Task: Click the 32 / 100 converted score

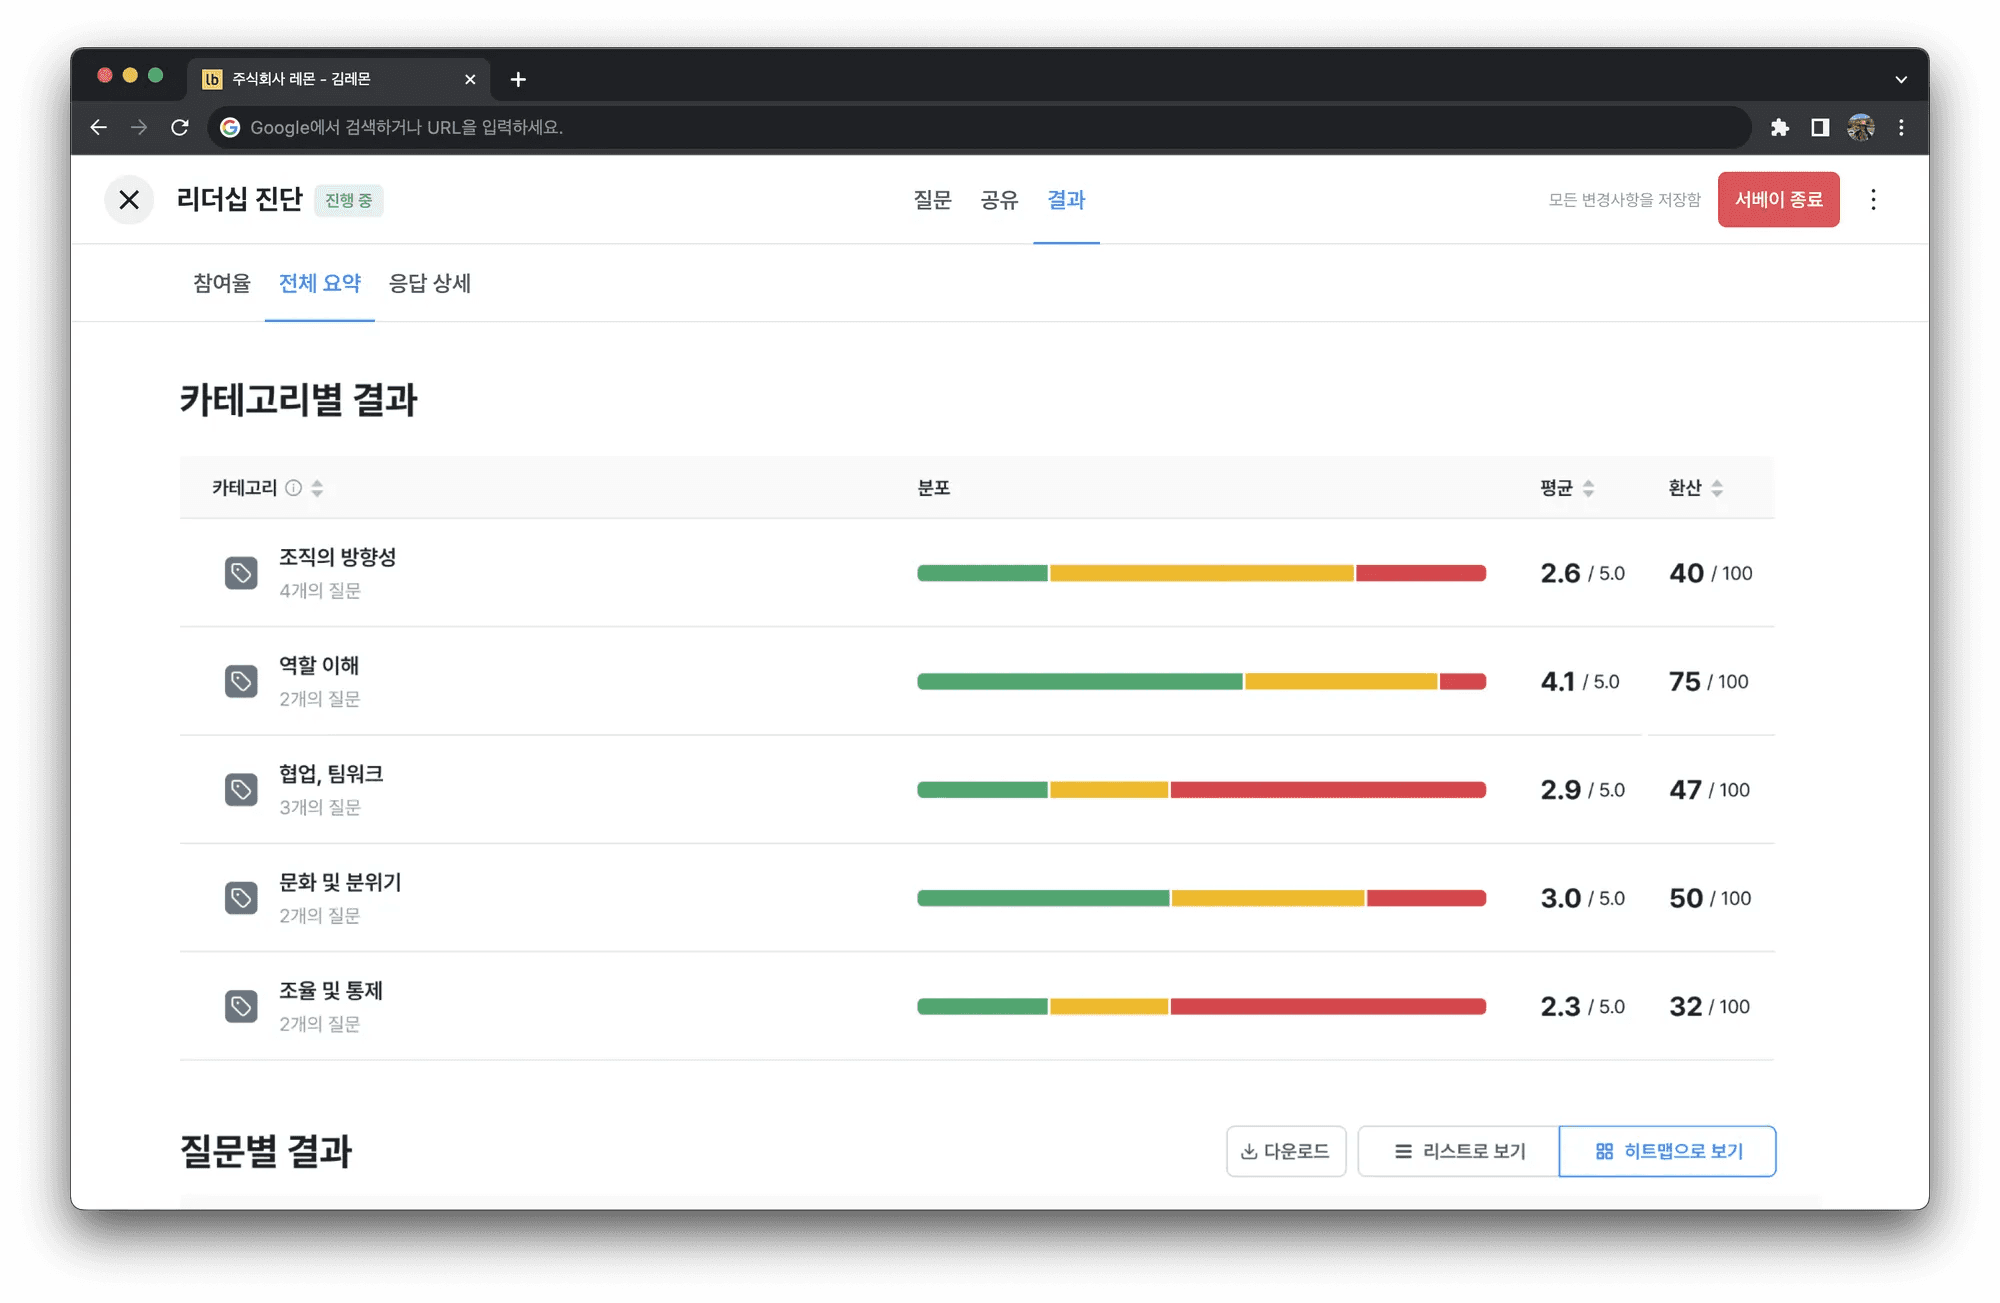Action: click(1710, 1006)
